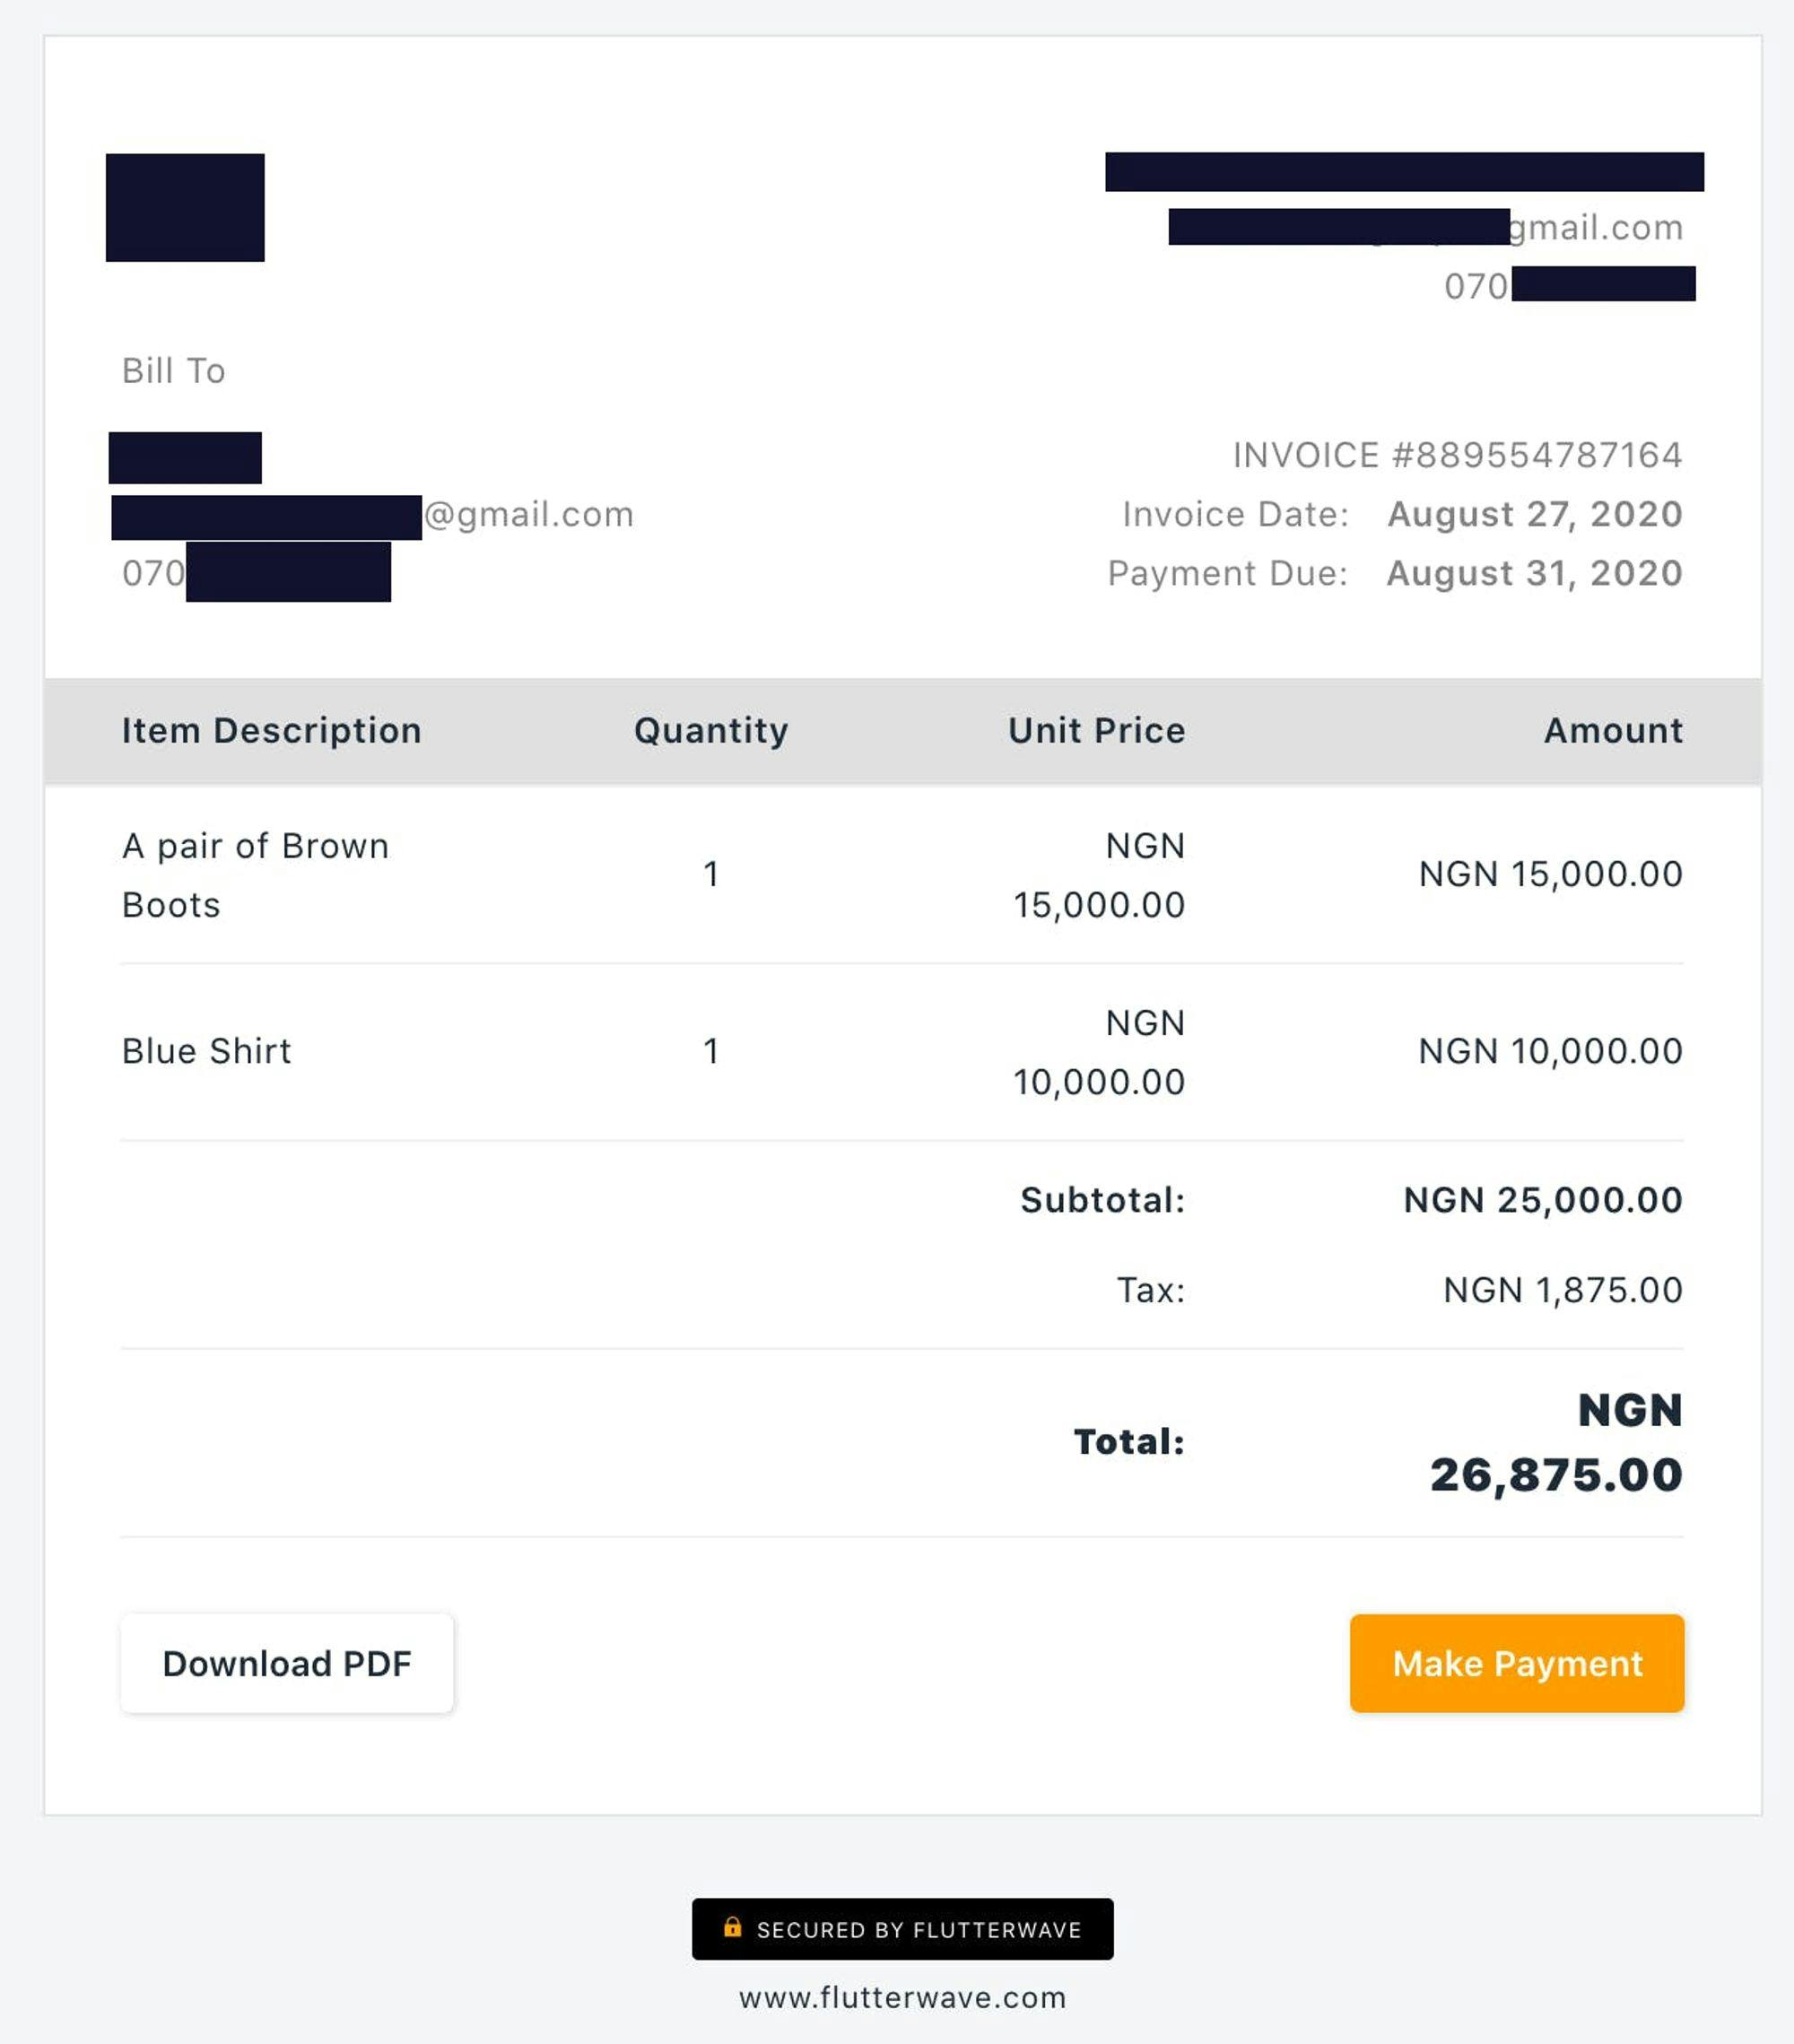Screen dimensions: 1794x2044
Task: Click the Blue Shirt amount NGN 10,000.00
Action: 1550,1051
